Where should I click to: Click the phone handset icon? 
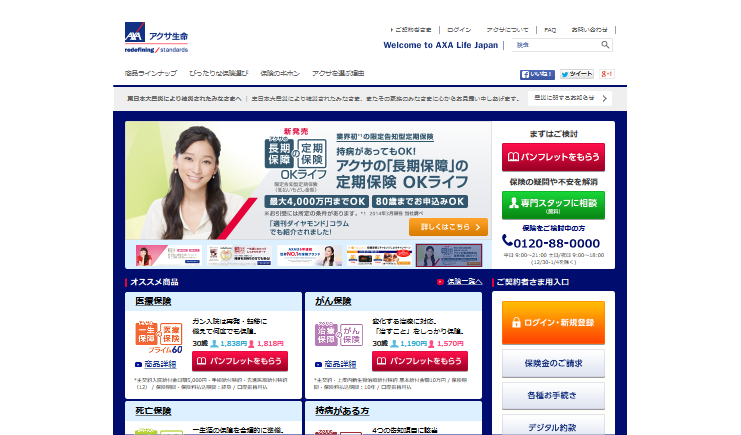point(507,241)
